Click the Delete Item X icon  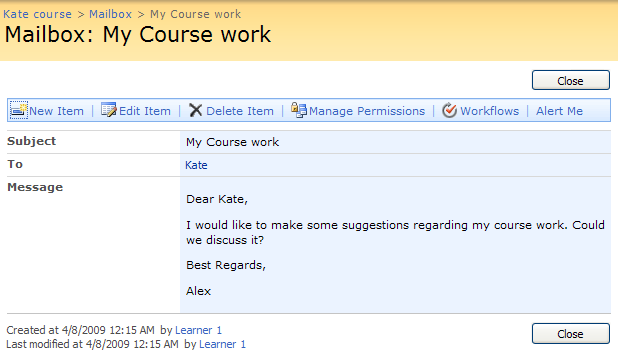tap(195, 110)
